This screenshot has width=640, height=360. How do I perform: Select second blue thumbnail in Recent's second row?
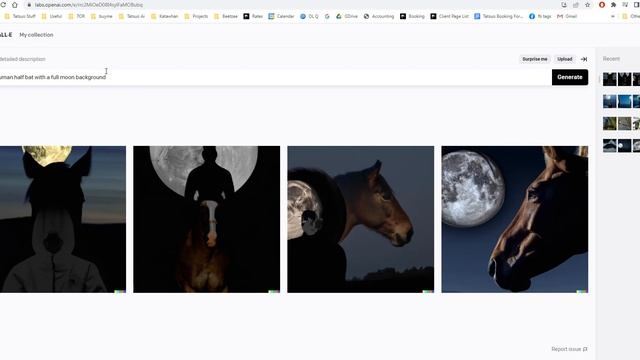[624, 101]
